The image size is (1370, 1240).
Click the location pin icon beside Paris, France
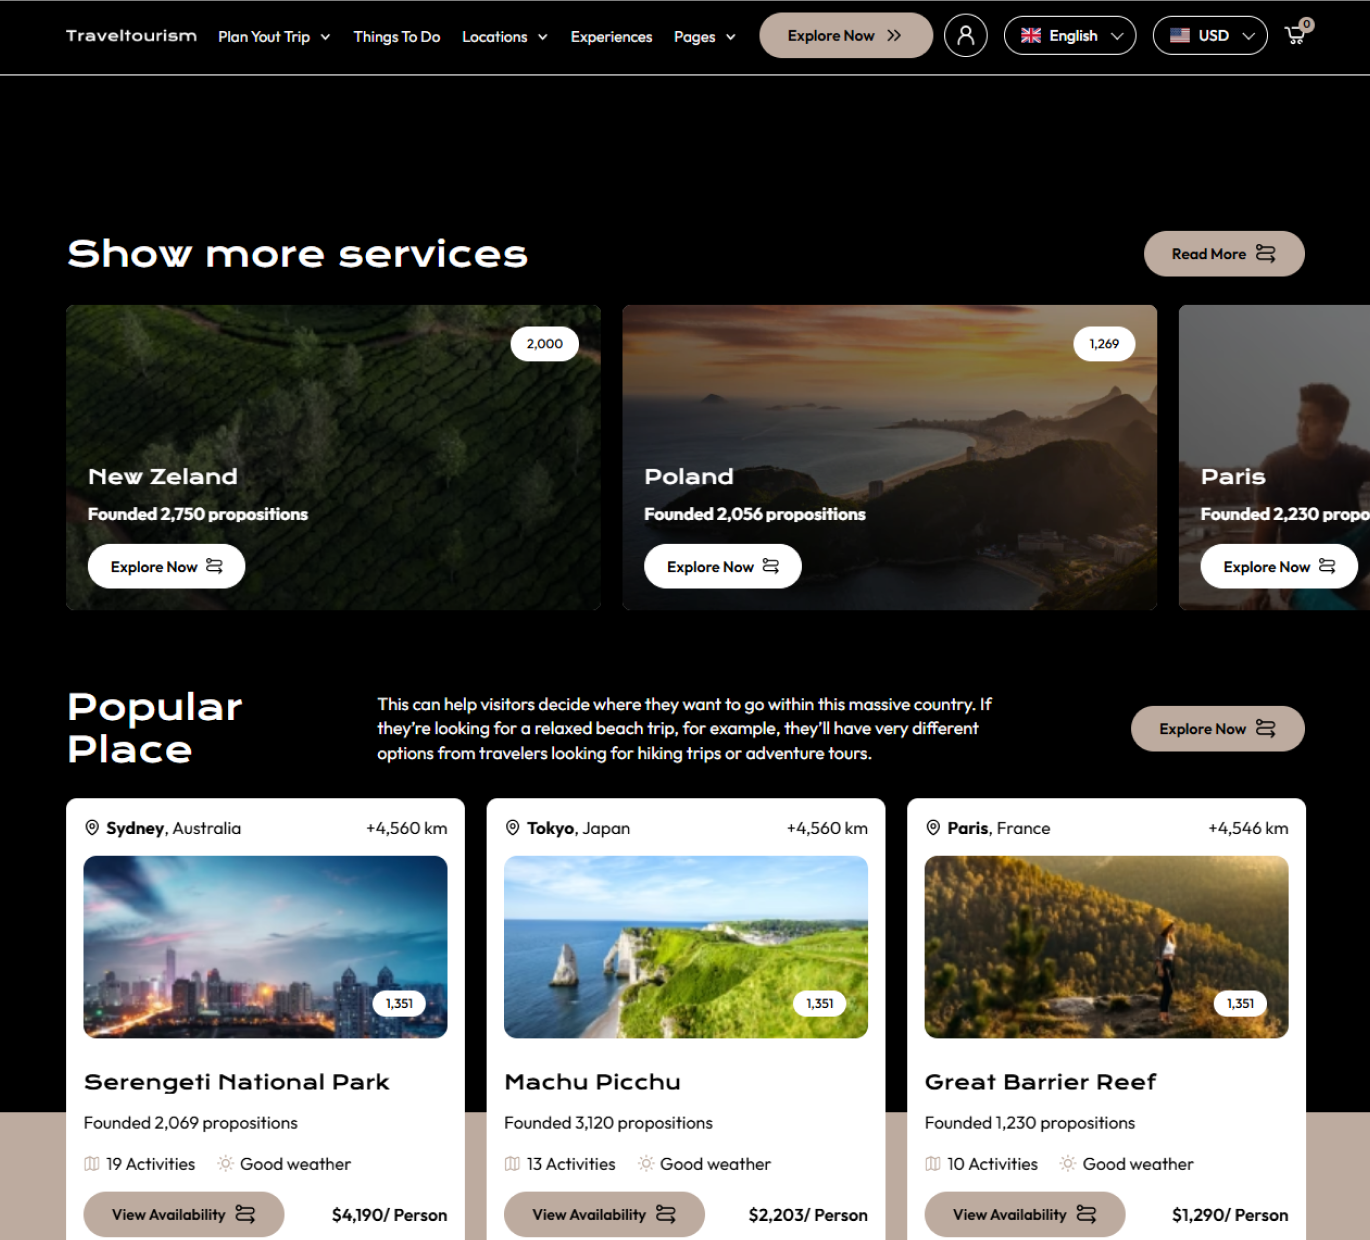(933, 828)
